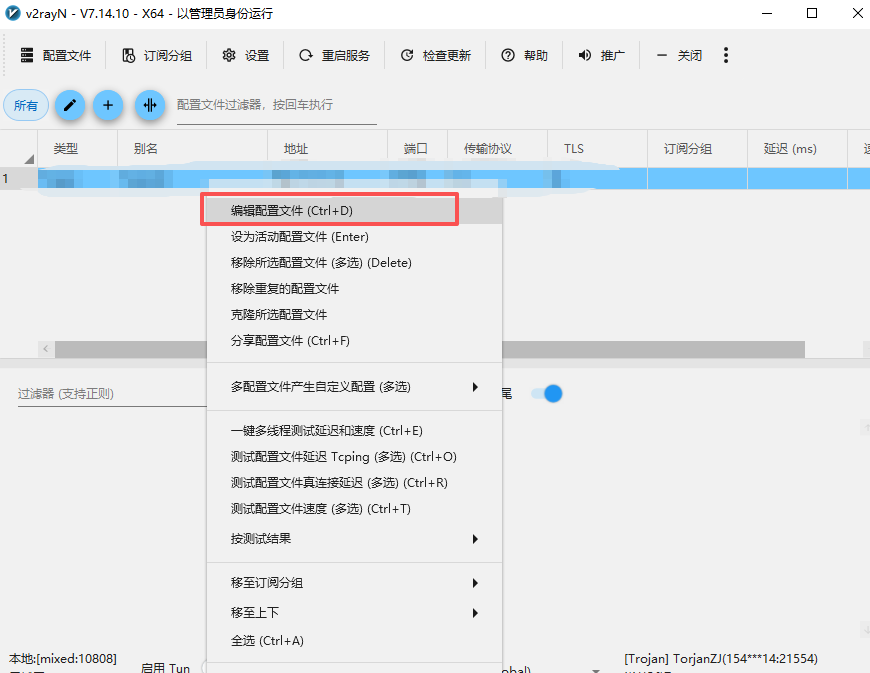870x673 pixels.
Task: Select the 所有 group filter chip
Action: click(26, 105)
